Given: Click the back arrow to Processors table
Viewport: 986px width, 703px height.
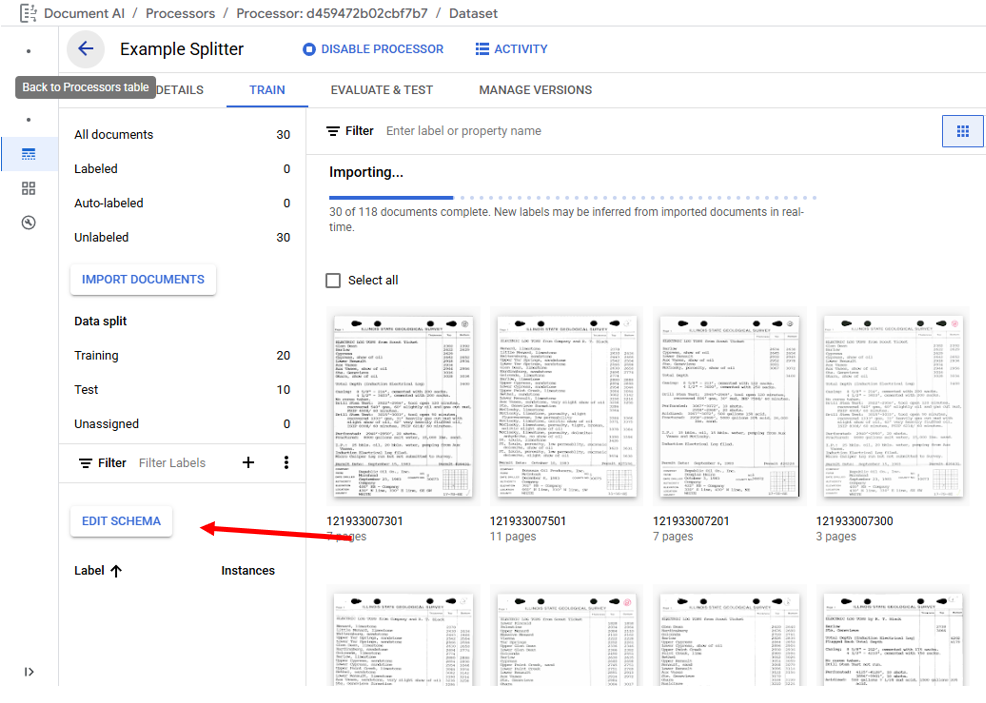Looking at the screenshot, I should pos(85,49).
